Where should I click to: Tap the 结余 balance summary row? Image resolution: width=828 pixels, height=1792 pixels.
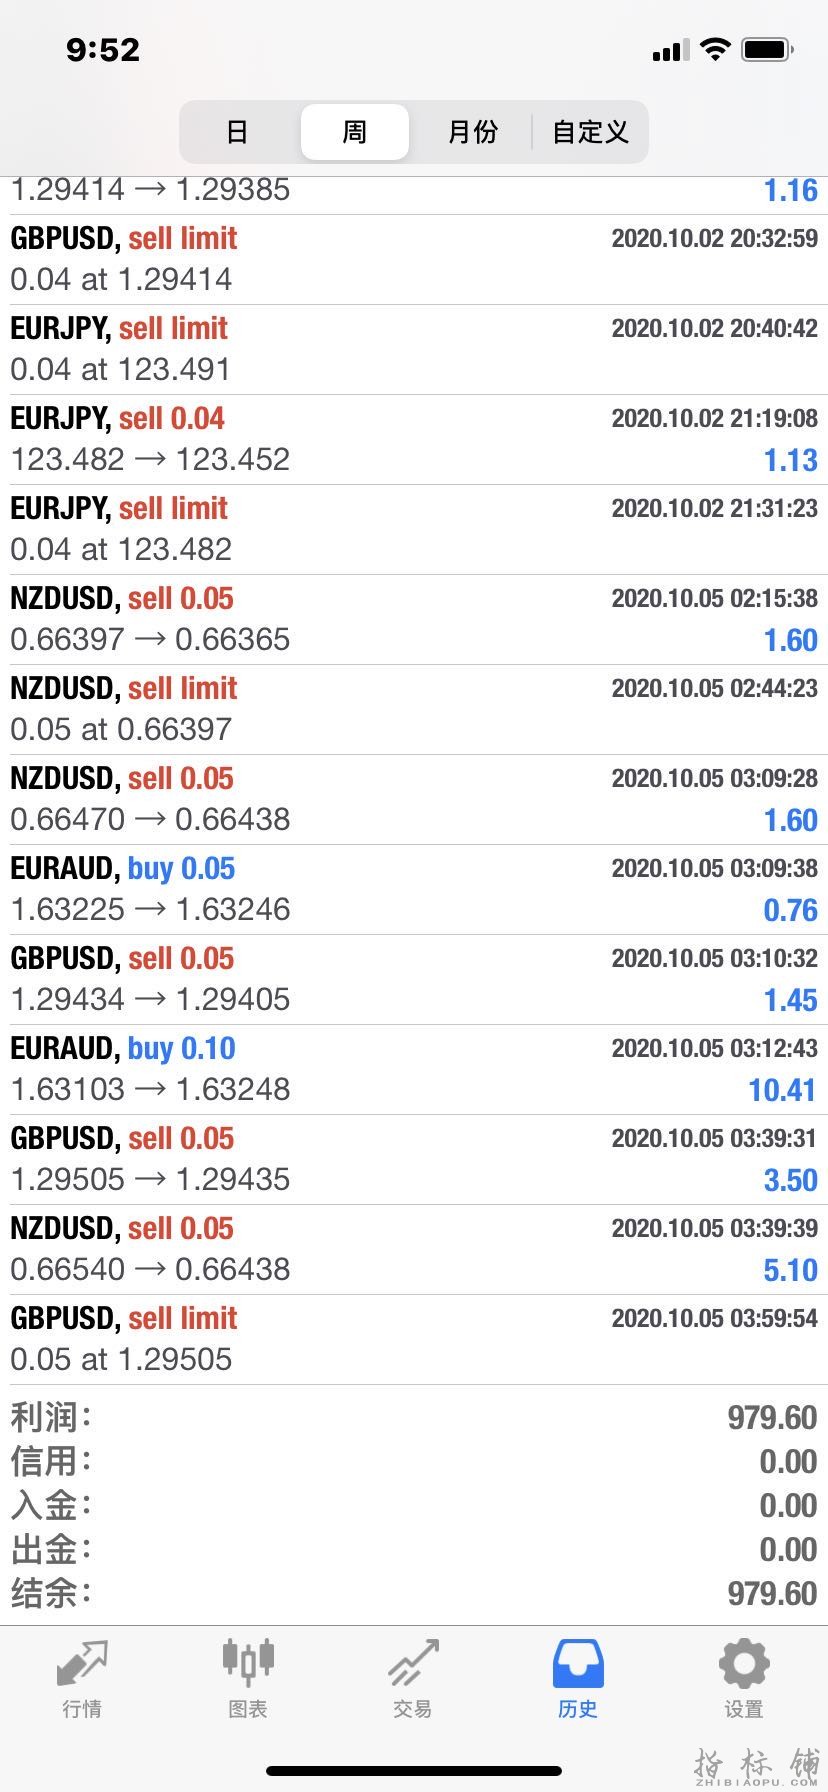(414, 1593)
